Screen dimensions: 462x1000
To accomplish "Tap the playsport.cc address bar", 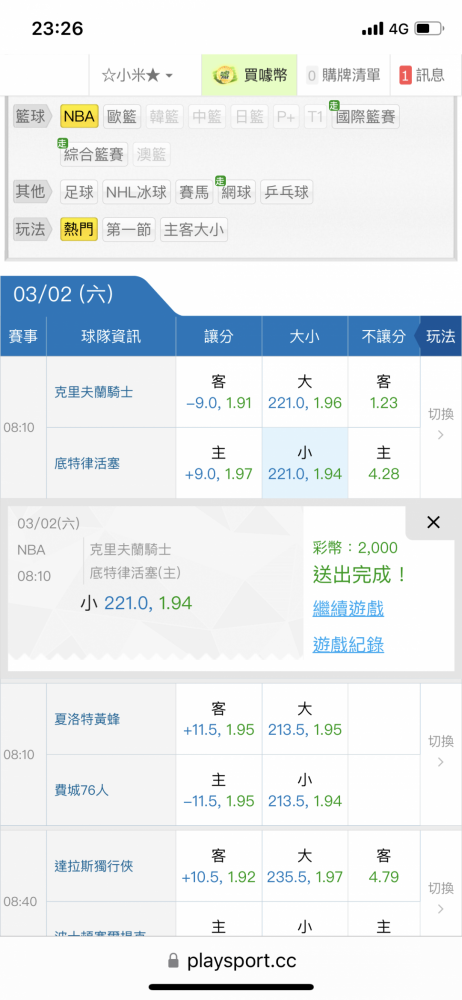I will click(231, 960).
